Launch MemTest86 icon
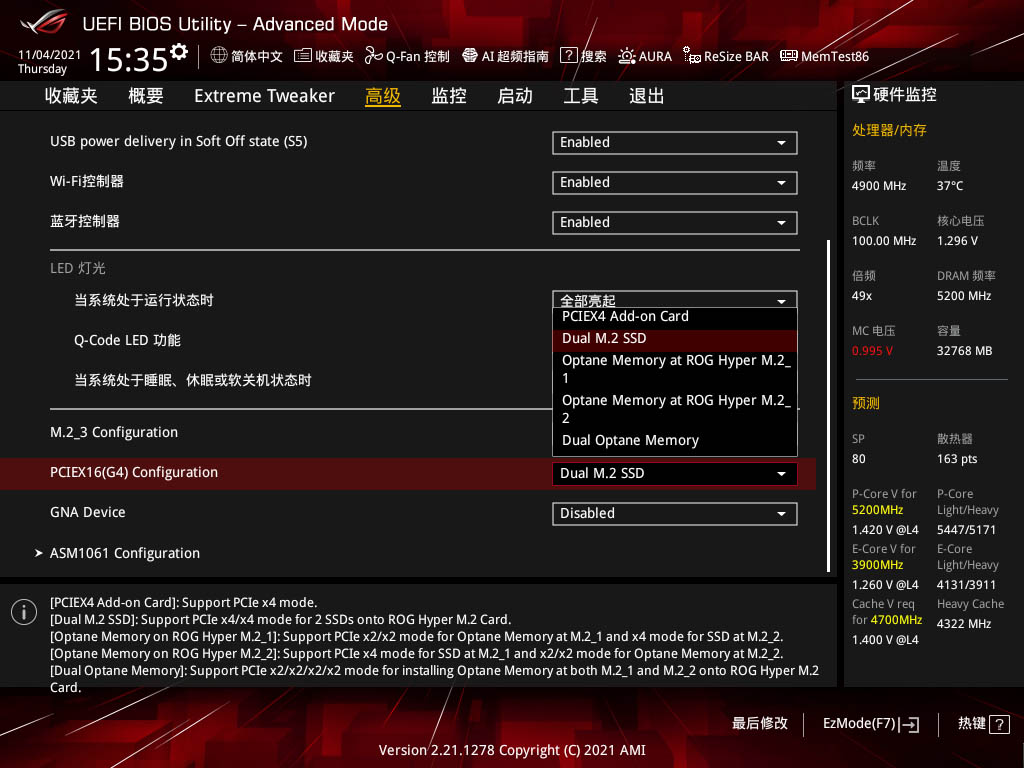This screenshot has width=1024, height=768. (789, 56)
